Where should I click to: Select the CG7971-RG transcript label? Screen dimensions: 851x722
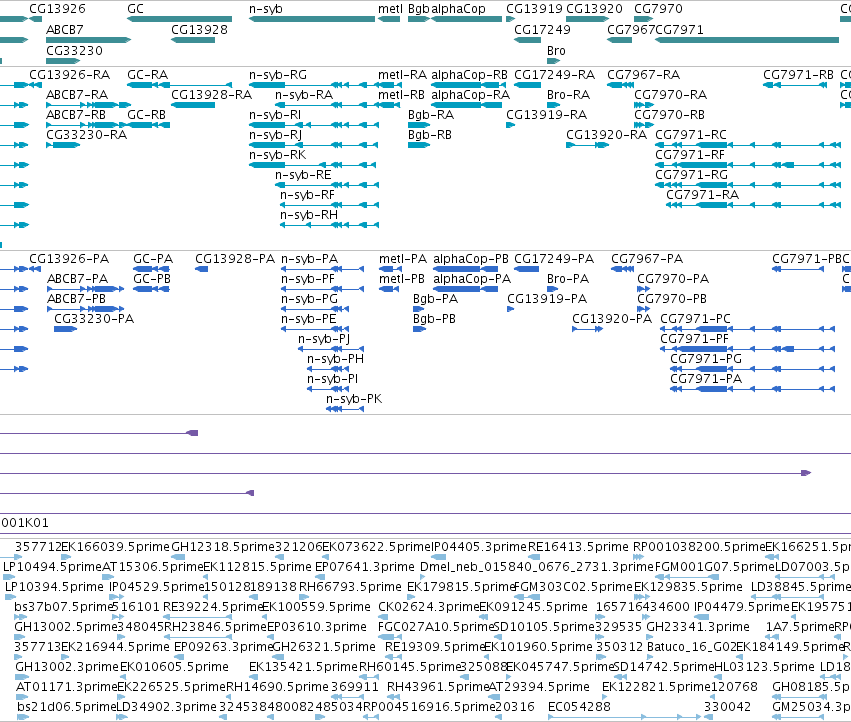pos(691,175)
